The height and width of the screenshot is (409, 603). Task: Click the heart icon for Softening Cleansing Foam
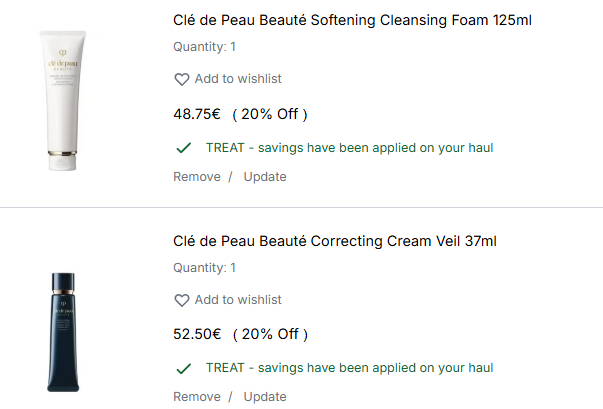(182, 79)
